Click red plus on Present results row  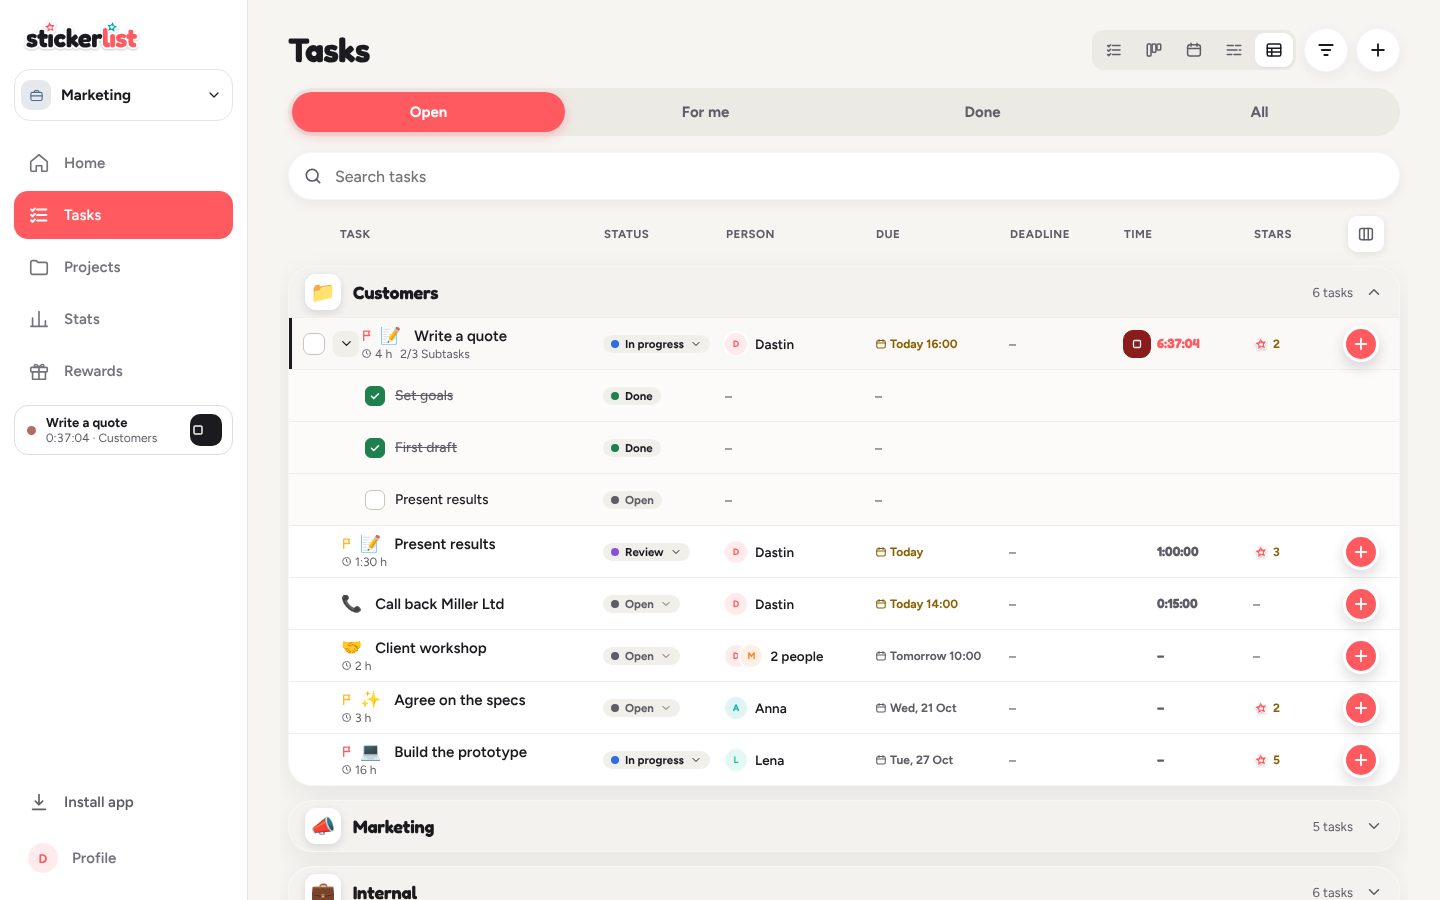(x=1361, y=552)
